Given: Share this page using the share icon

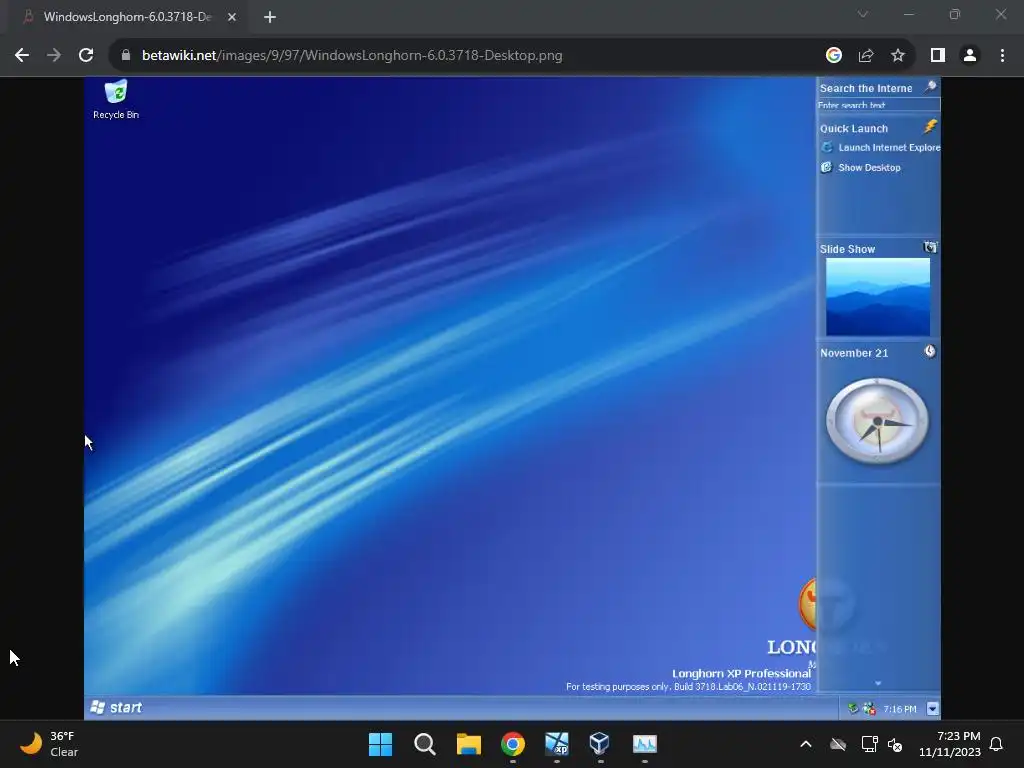Looking at the screenshot, I should 866,56.
